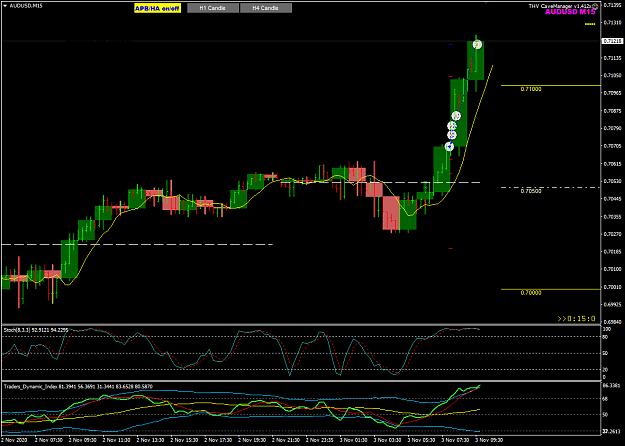Click the Stoch(8,3,3) indicator label
Image resolution: width=625 pixels, height=446 pixels.
pos(36,330)
